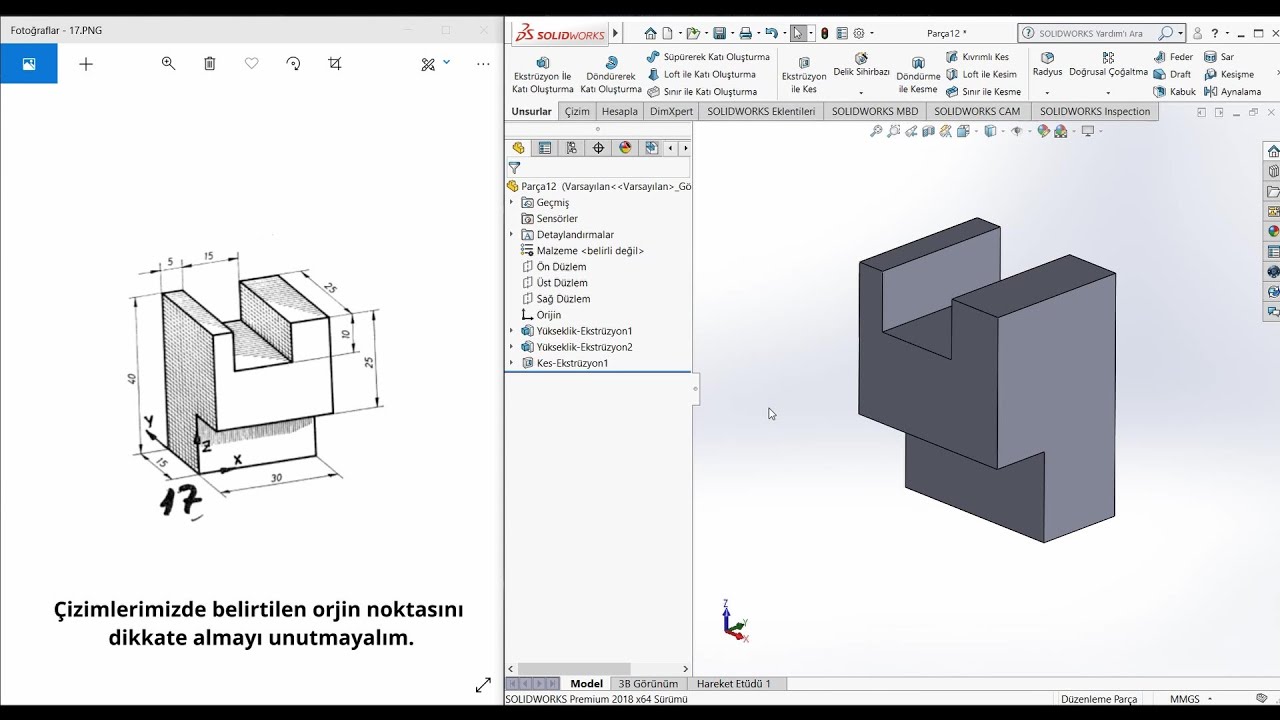Image resolution: width=1280 pixels, height=720 pixels.
Task: Select Ön Düzlem in the feature tree
Action: (x=554, y=267)
